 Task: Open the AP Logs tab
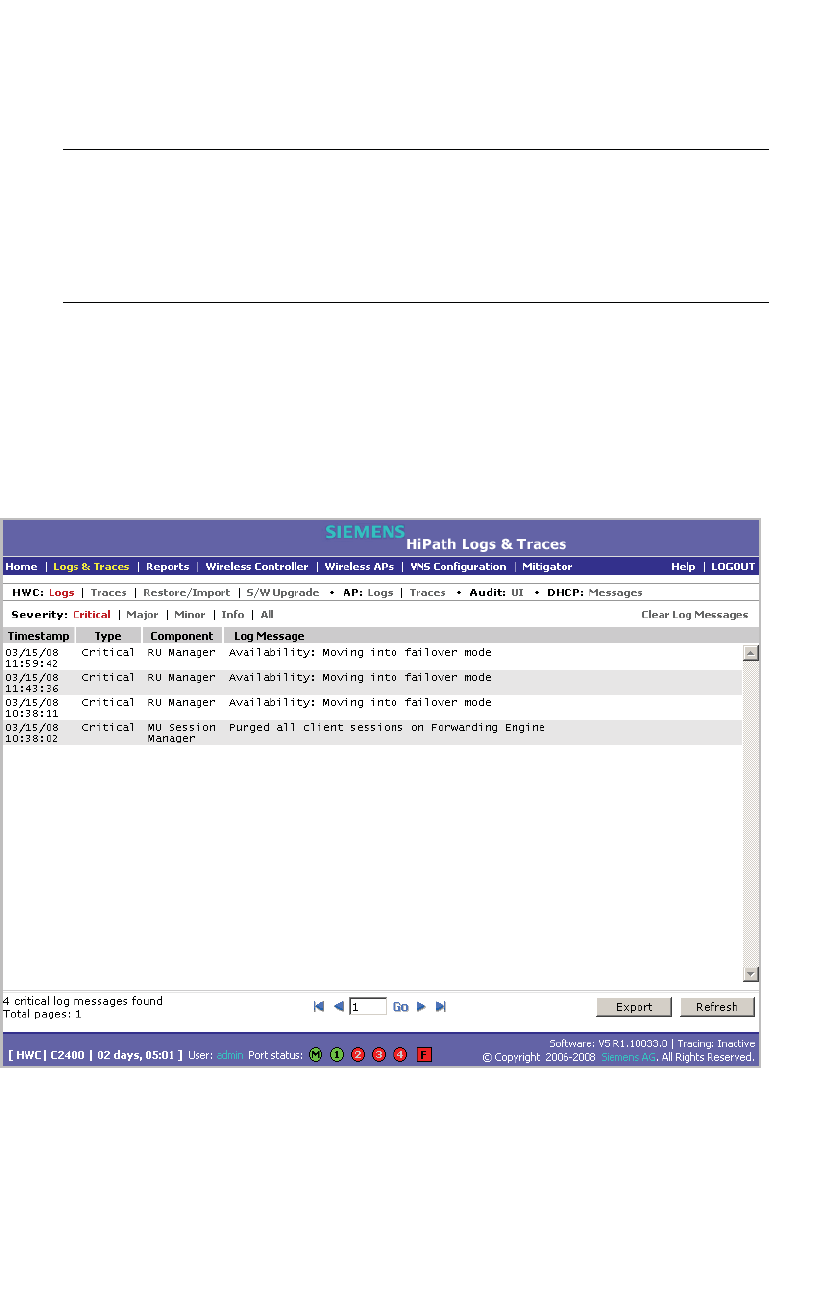point(380,592)
